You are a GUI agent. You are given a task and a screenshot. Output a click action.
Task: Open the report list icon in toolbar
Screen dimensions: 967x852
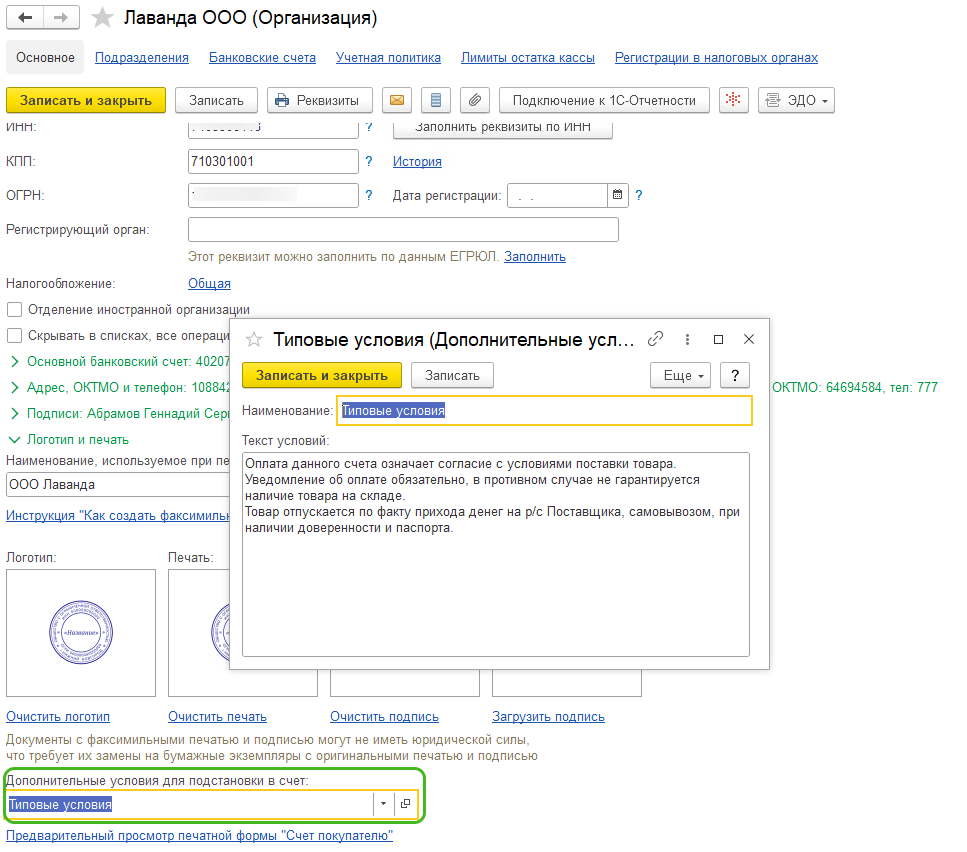click(436, 100)
